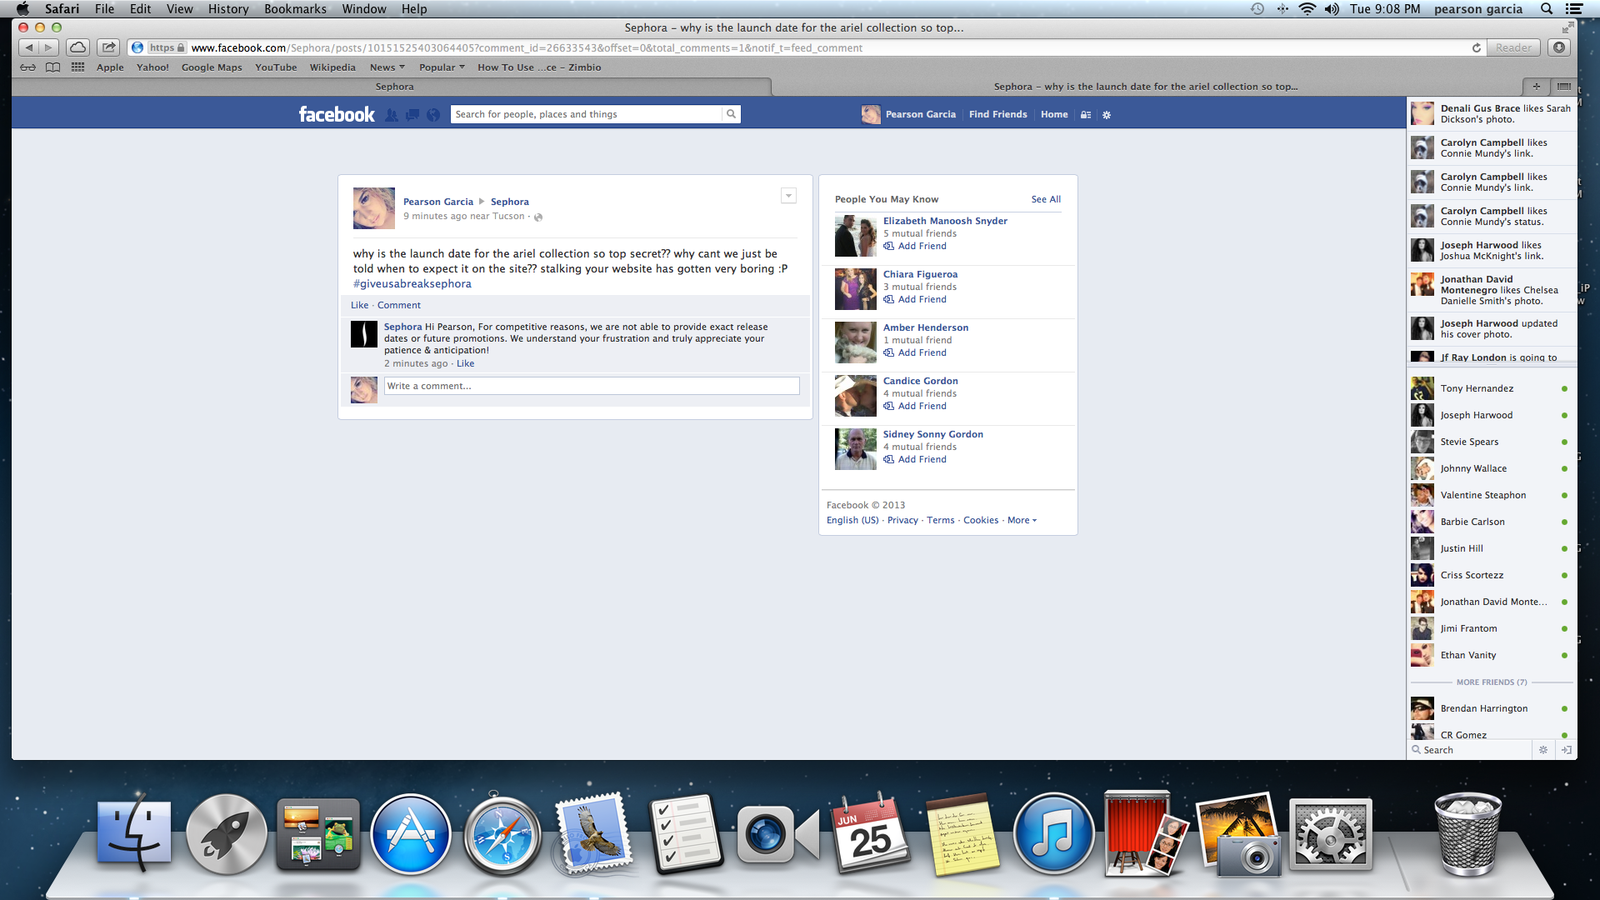Click See All people you may know

pyautogui.click(x=1046, y=199)
